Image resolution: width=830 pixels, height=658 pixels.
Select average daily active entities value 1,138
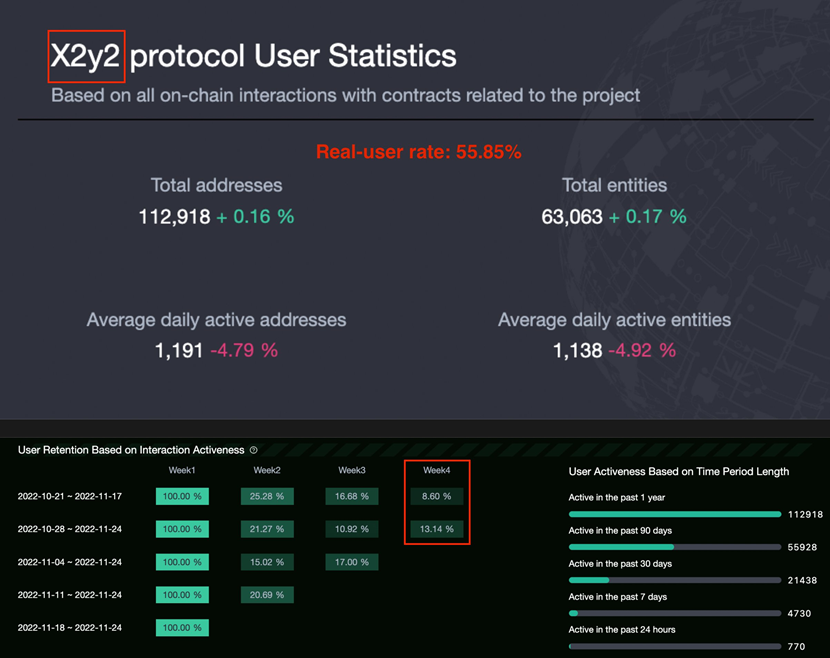click(x=578, y=350)
